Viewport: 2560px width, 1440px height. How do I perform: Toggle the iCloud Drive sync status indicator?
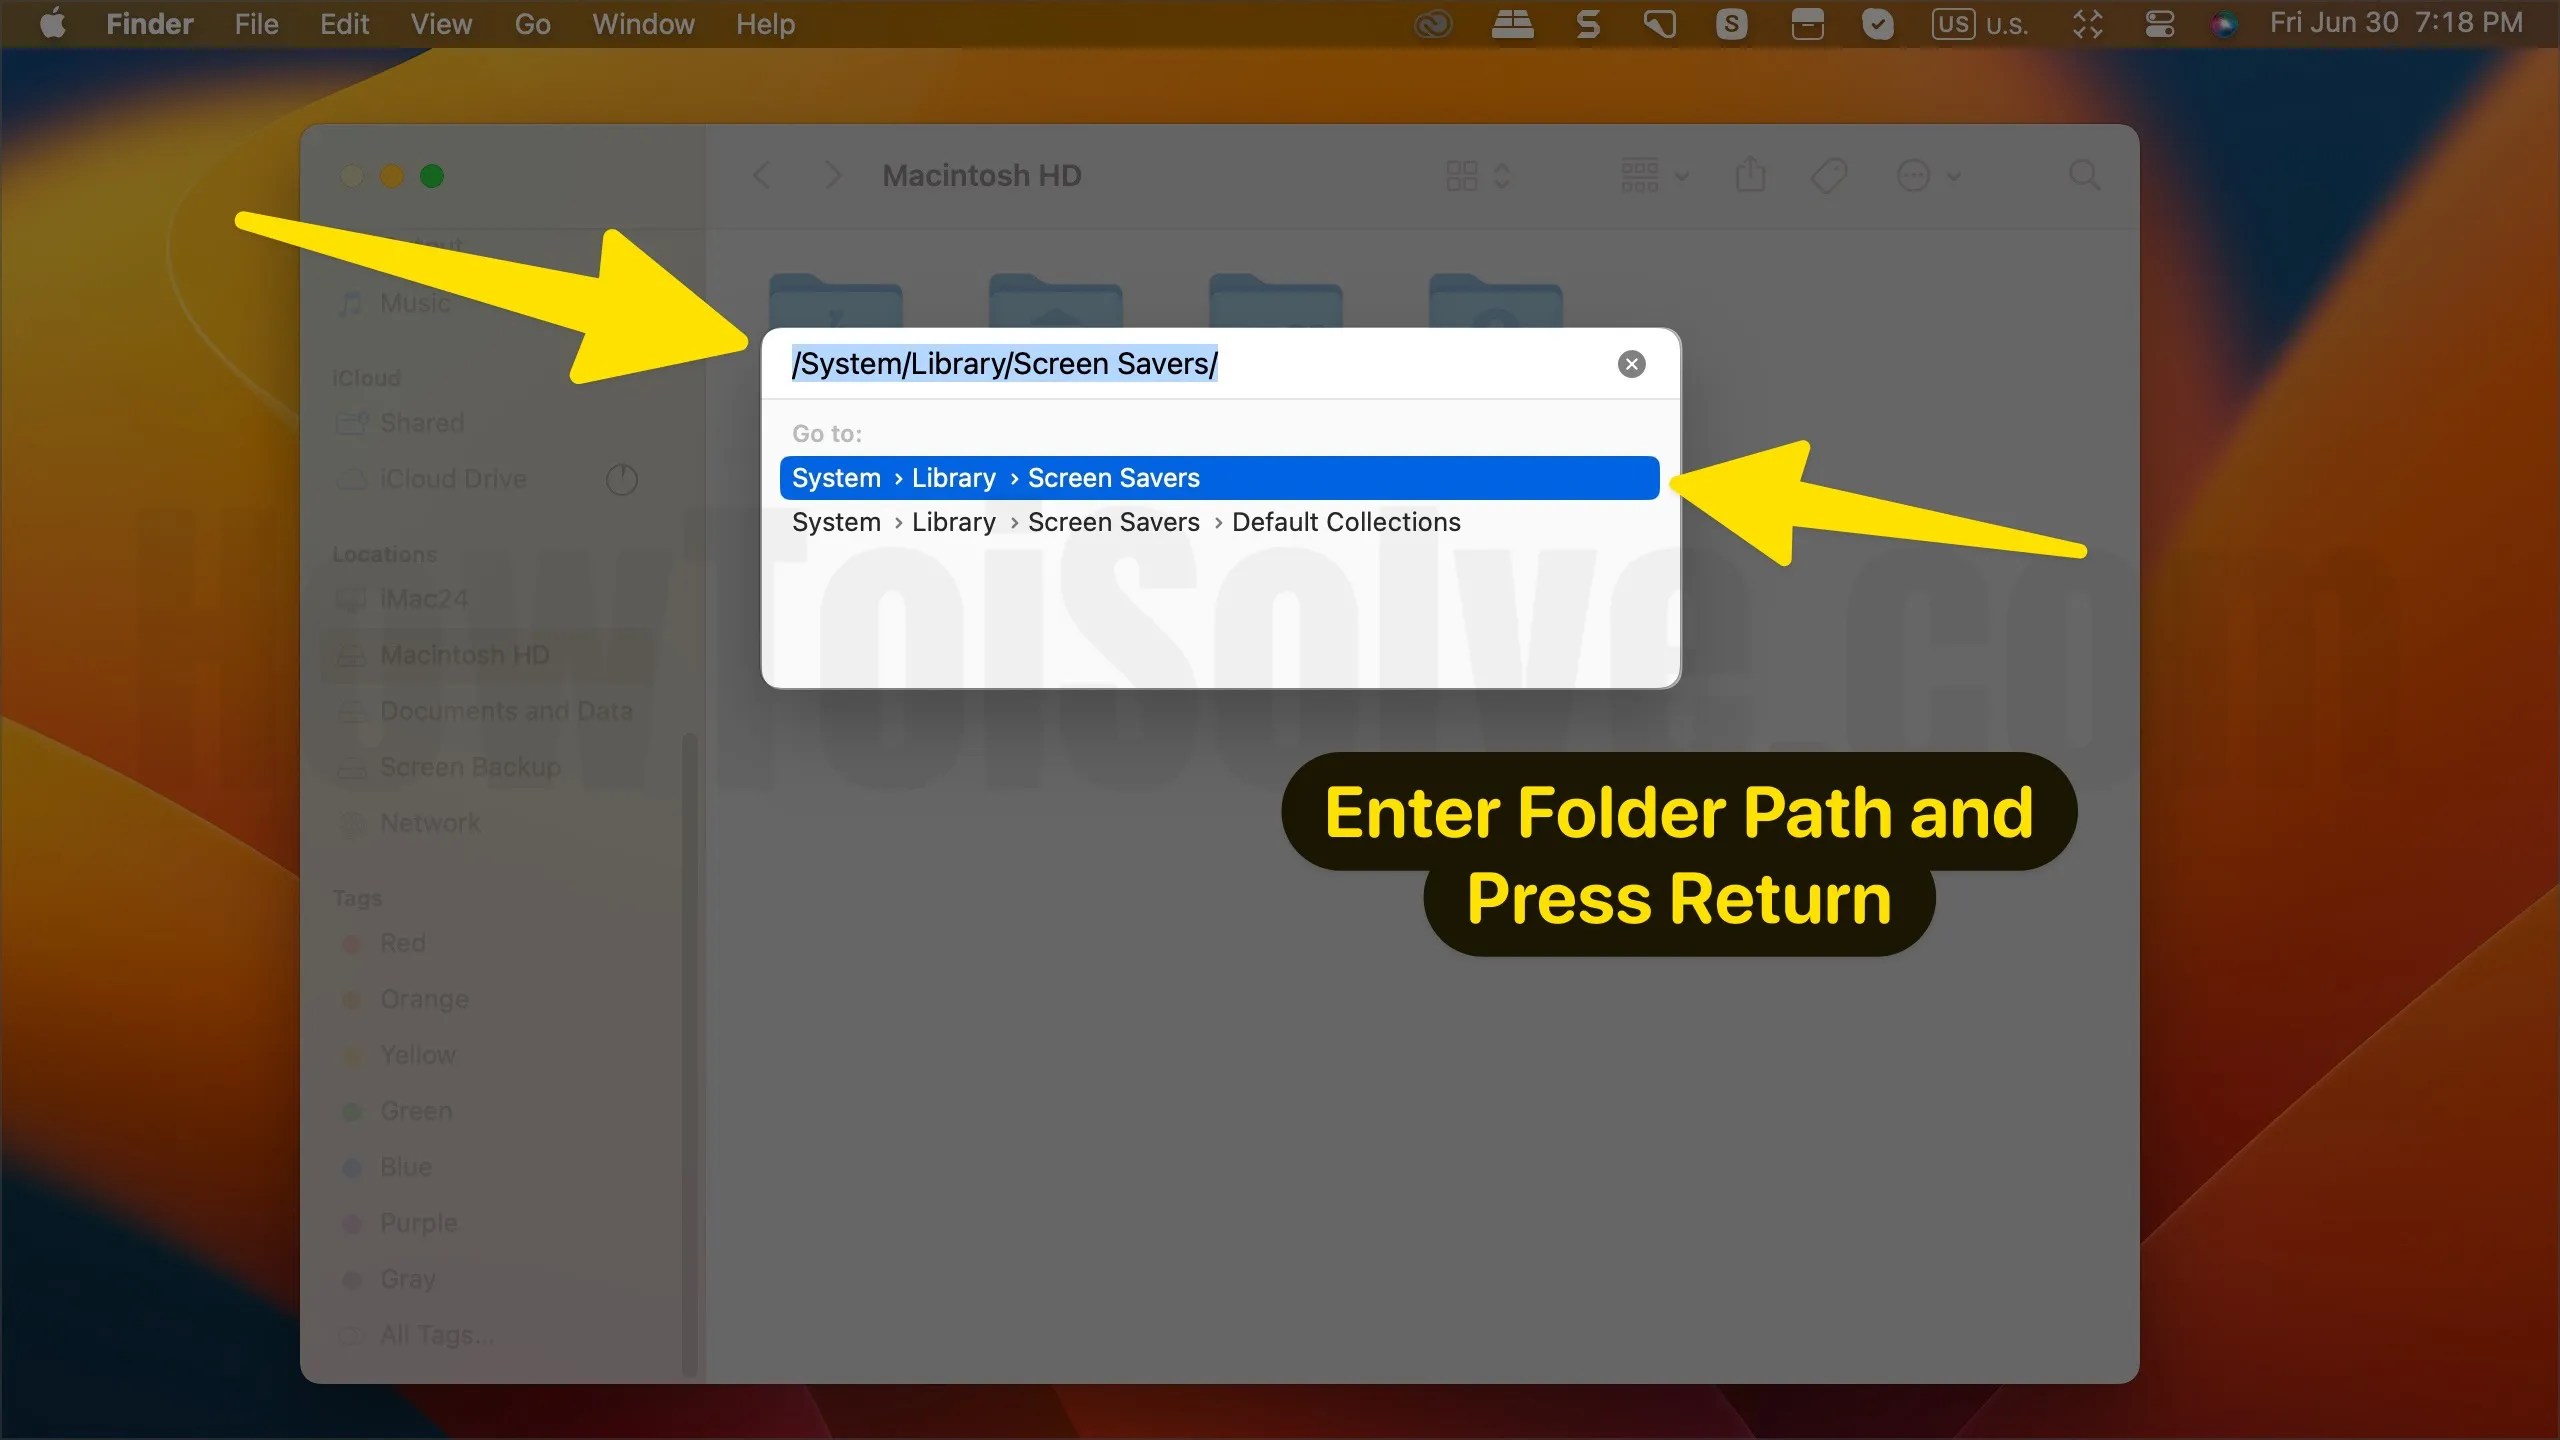point(620,479)
